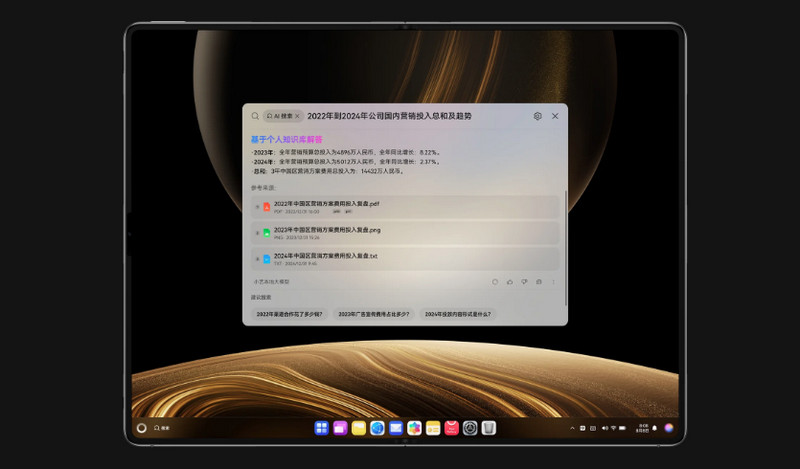Launch the browser globe icon in the dock

click(x=377, y=428)
